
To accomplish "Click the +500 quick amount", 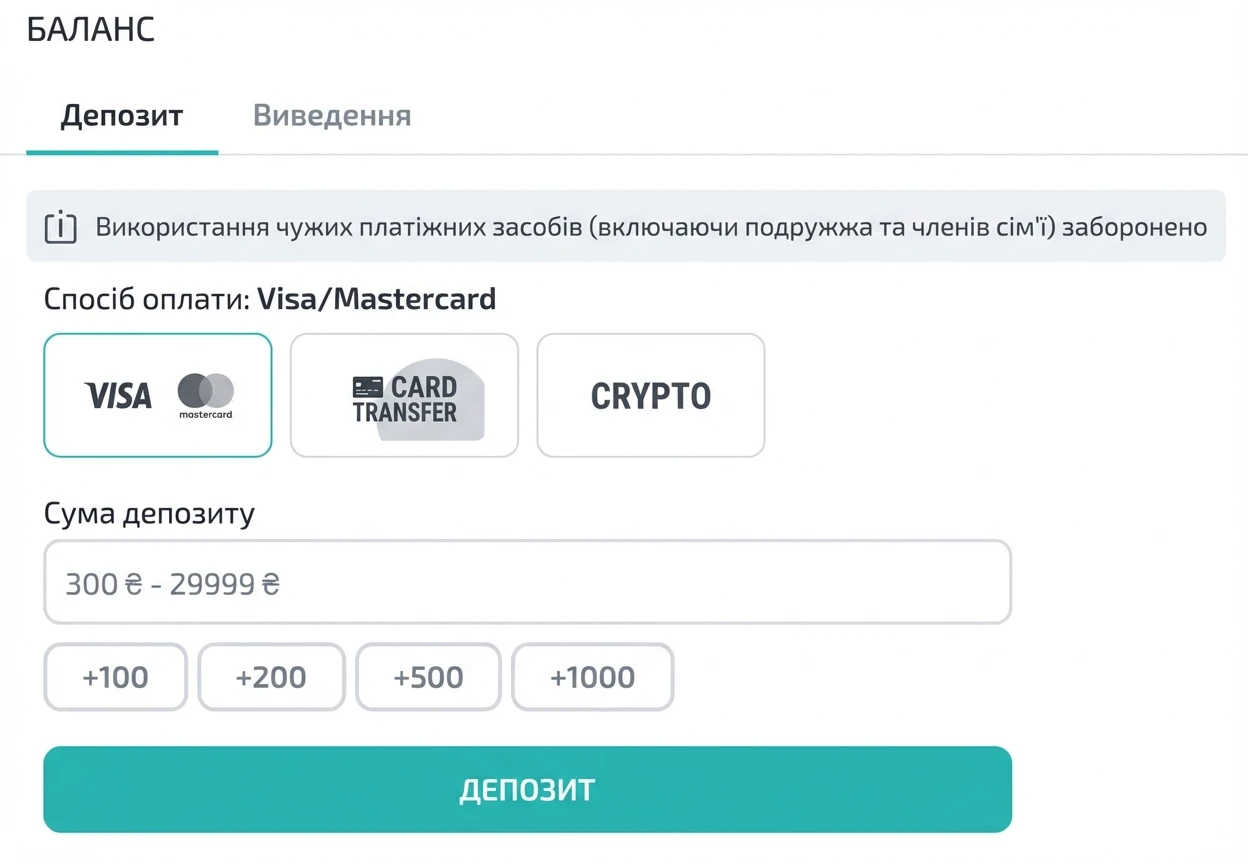I will [428, 677].
